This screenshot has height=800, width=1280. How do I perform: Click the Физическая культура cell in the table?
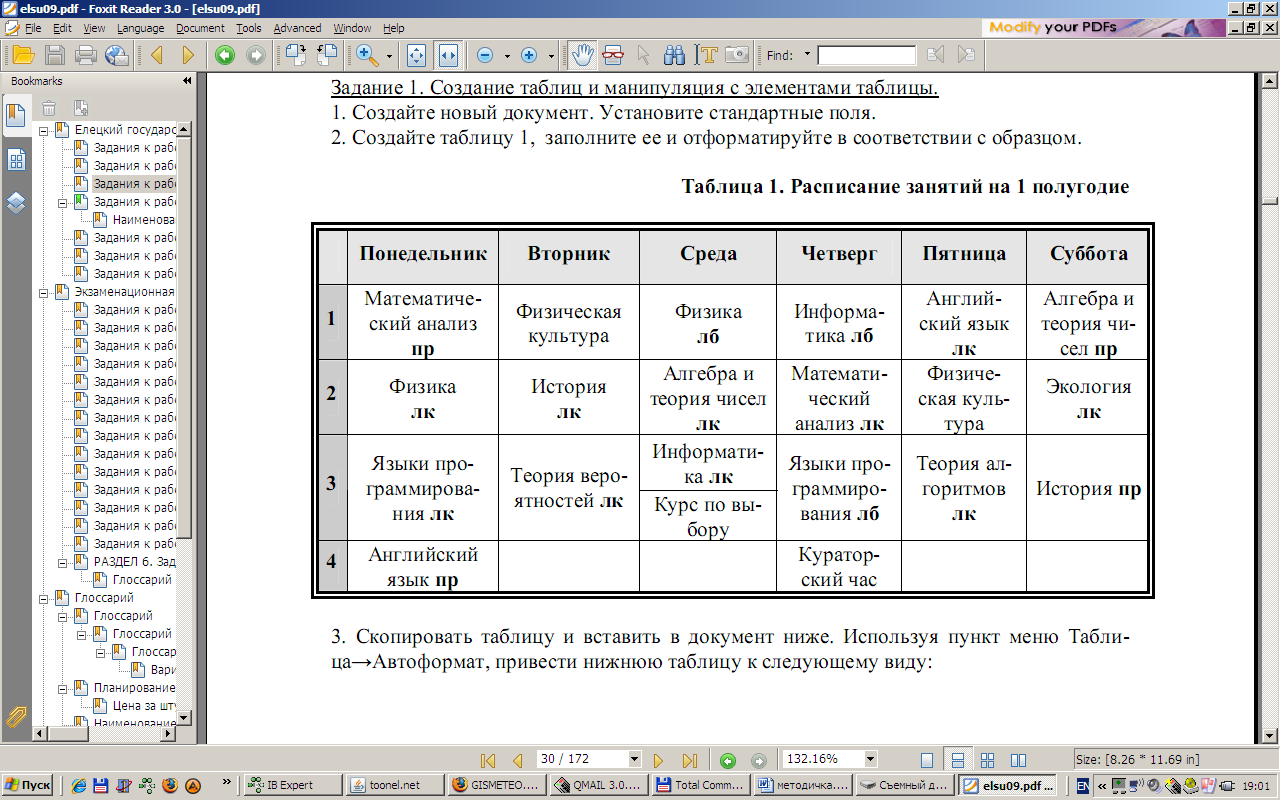pos(569,323)
